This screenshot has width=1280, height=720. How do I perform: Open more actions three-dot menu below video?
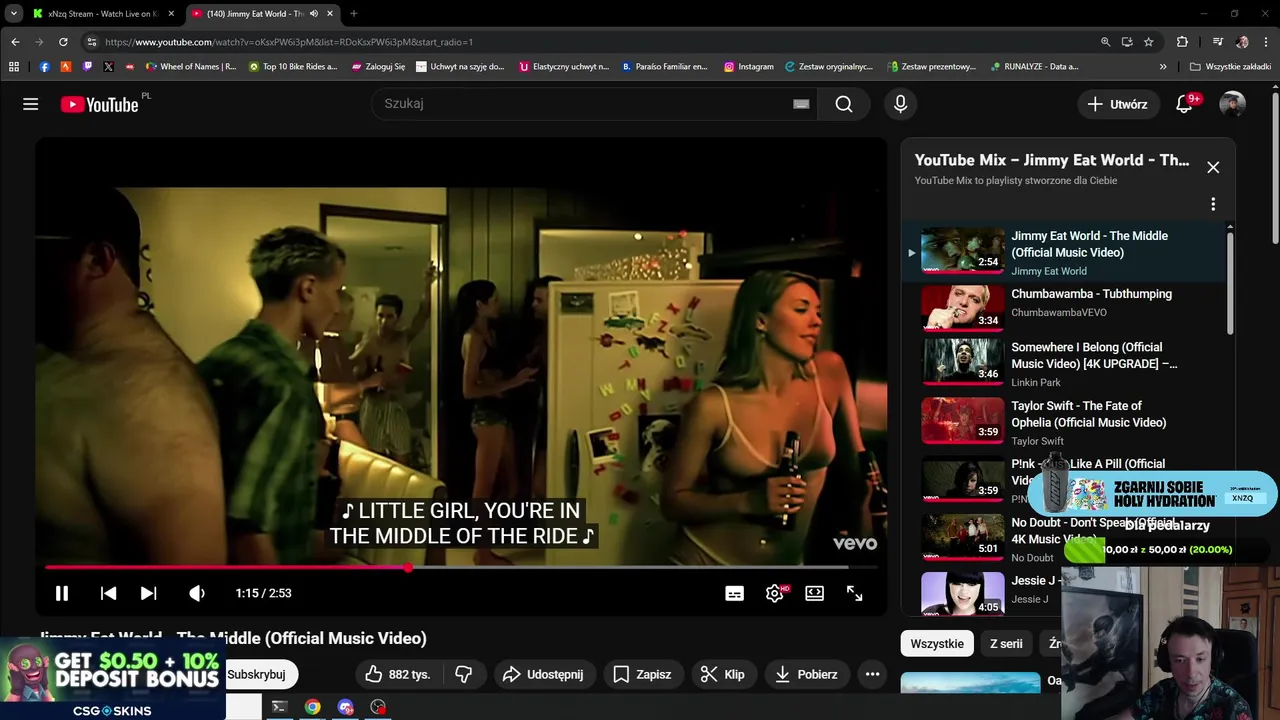click(x=872, y=674)
